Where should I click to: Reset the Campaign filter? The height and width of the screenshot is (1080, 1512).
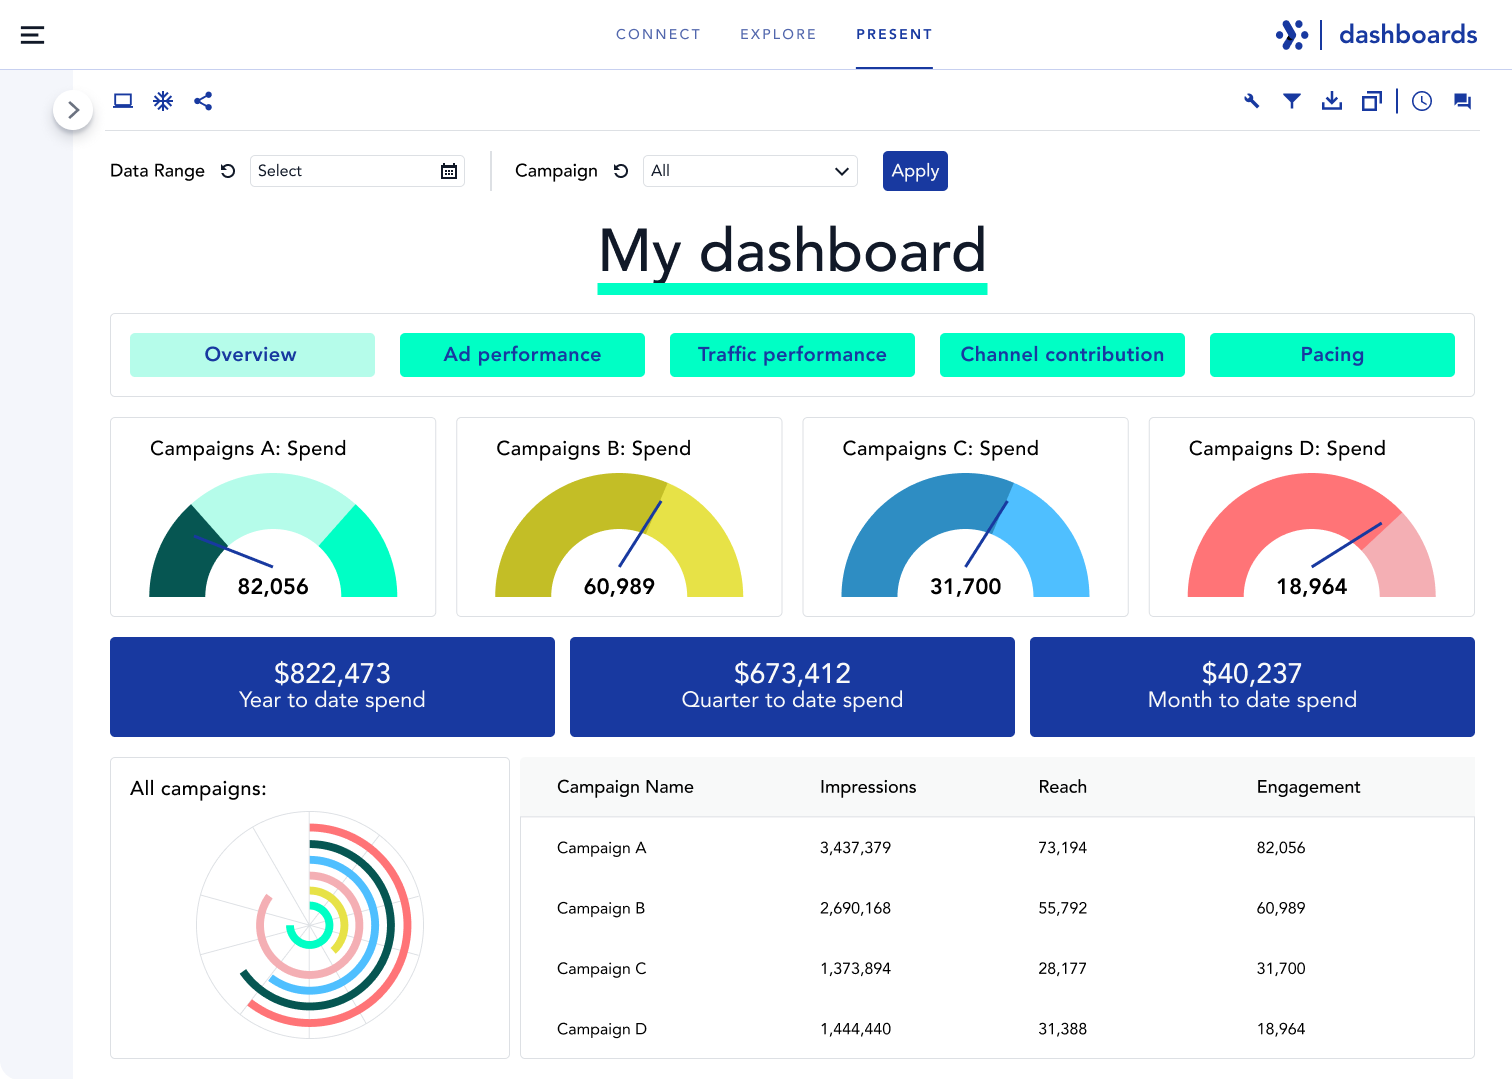click(621, 171)
